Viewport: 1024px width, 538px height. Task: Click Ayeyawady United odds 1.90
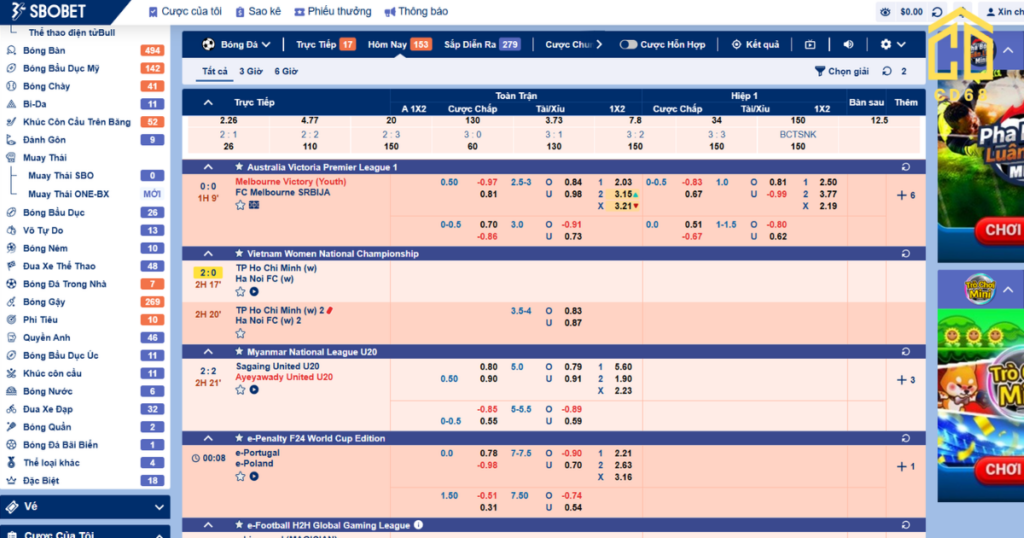[x=623, y=379]
